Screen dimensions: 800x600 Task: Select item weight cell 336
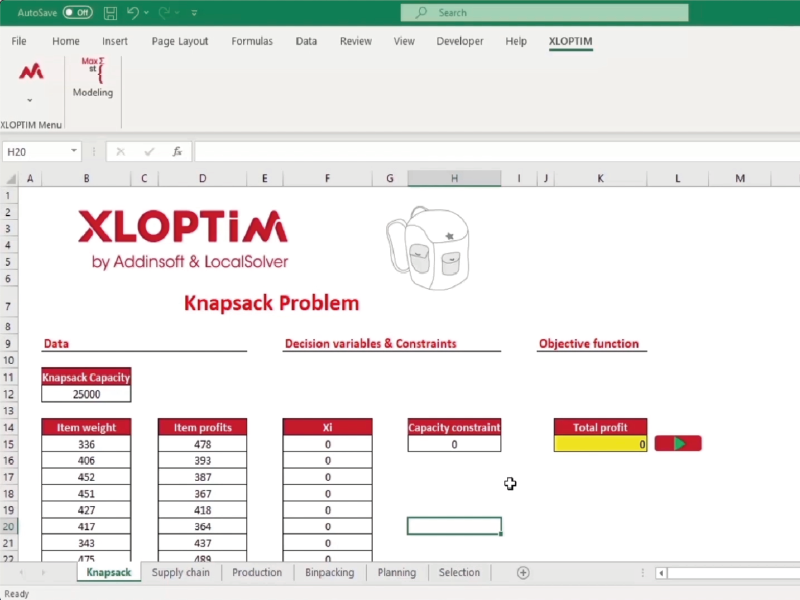click(x=86, y=444)
